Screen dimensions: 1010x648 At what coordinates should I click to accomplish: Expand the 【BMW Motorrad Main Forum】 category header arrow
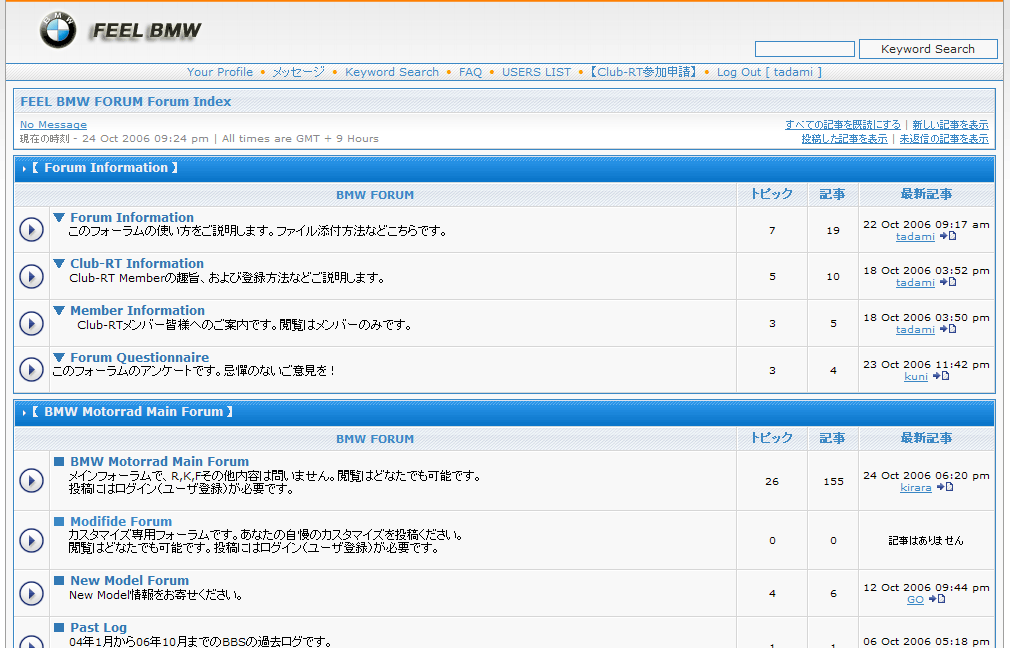24,412
